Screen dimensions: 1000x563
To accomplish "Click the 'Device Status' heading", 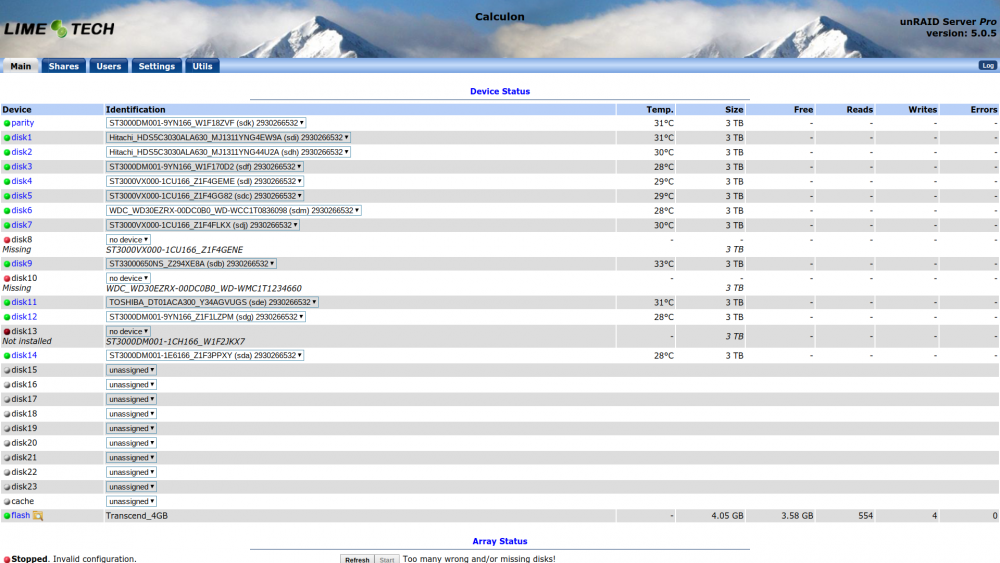I will coord(500,91).
